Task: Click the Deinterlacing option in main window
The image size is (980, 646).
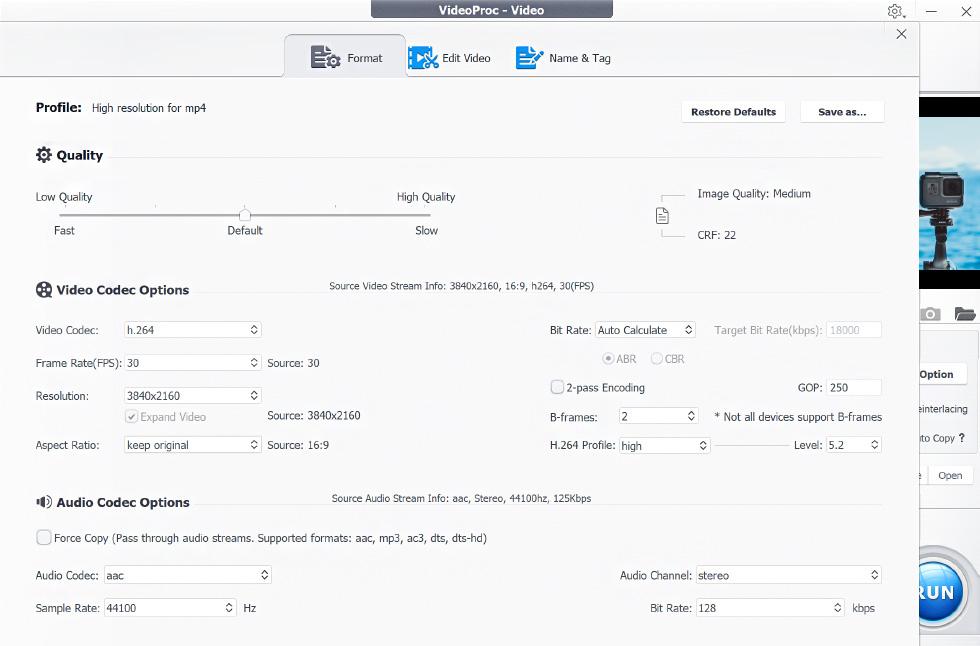Action: [x=944, y=409]
